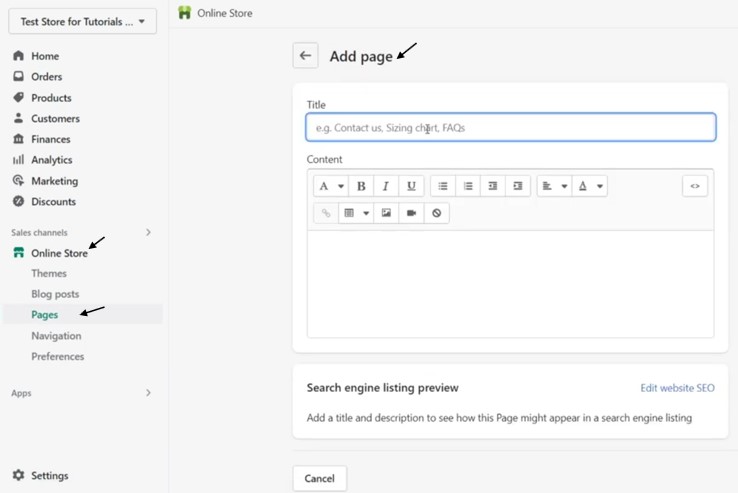
Task: Click the Settings gear icon
Action: coord(18,475)
